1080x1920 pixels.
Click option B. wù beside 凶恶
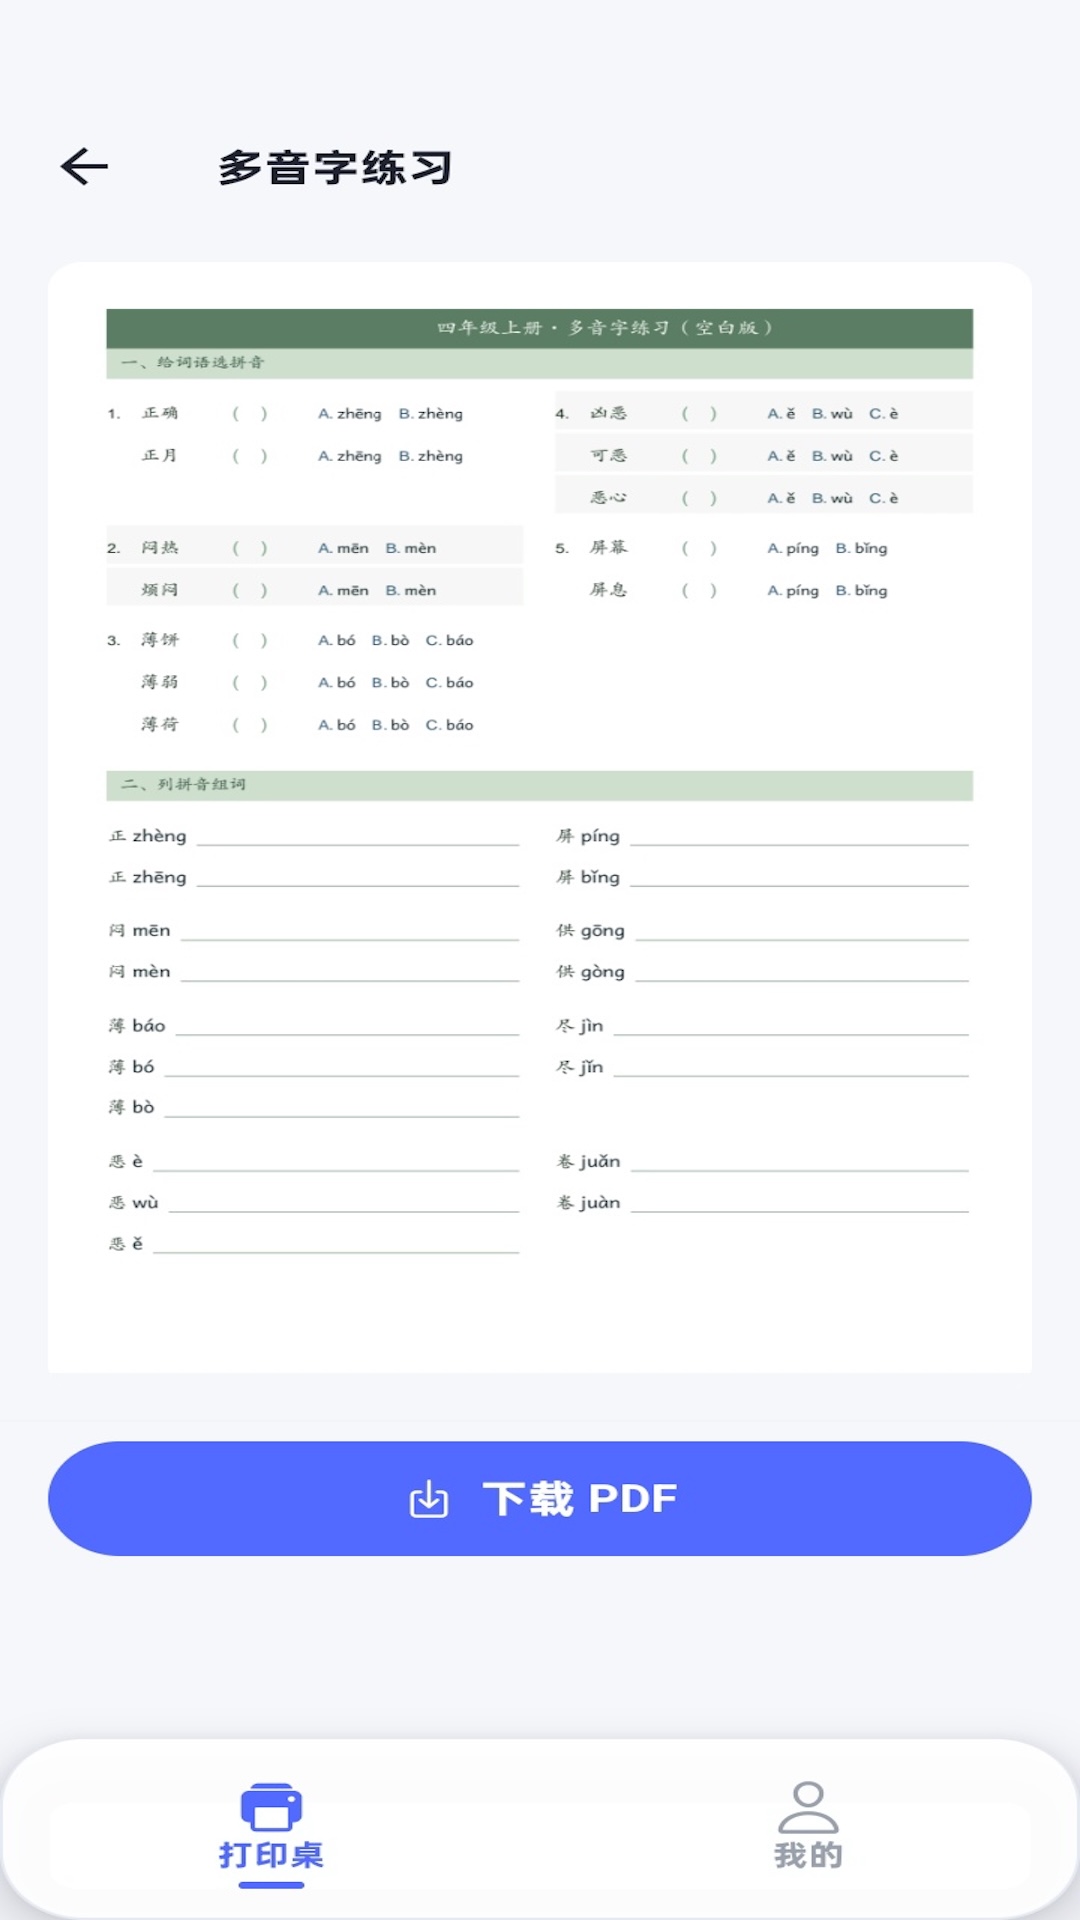click(832, 413)
